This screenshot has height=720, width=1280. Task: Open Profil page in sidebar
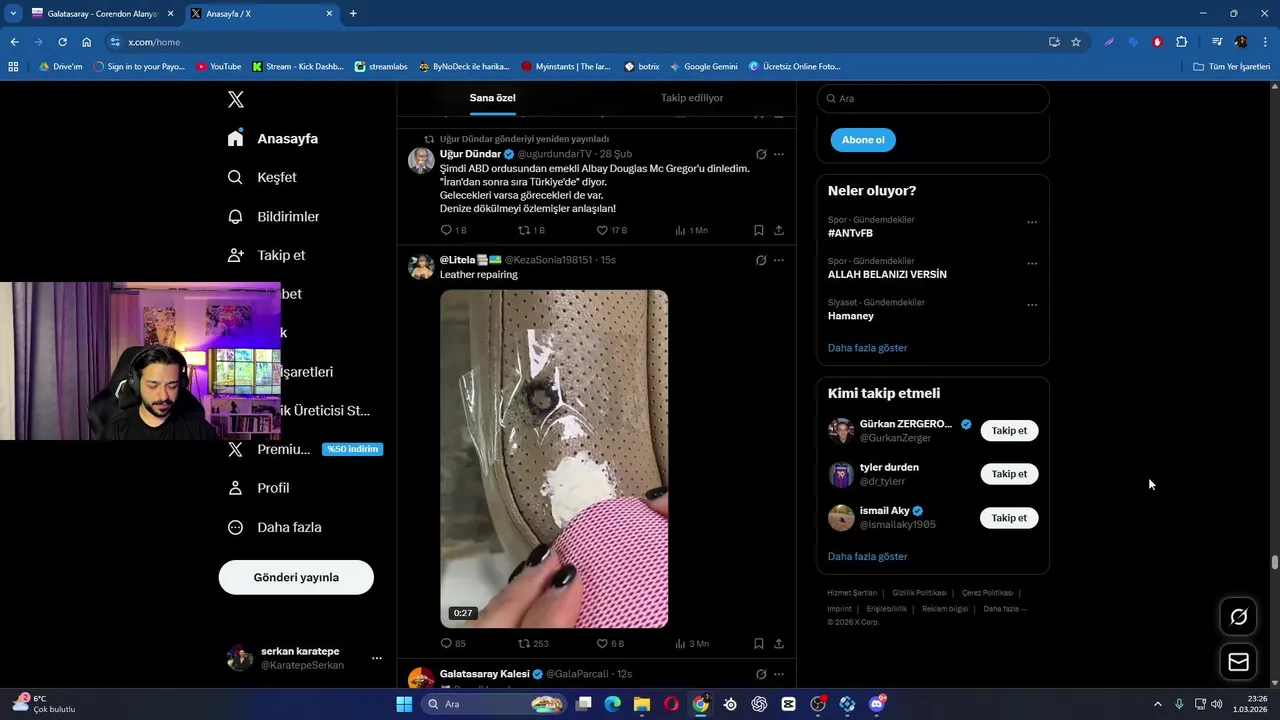point(259,488)
